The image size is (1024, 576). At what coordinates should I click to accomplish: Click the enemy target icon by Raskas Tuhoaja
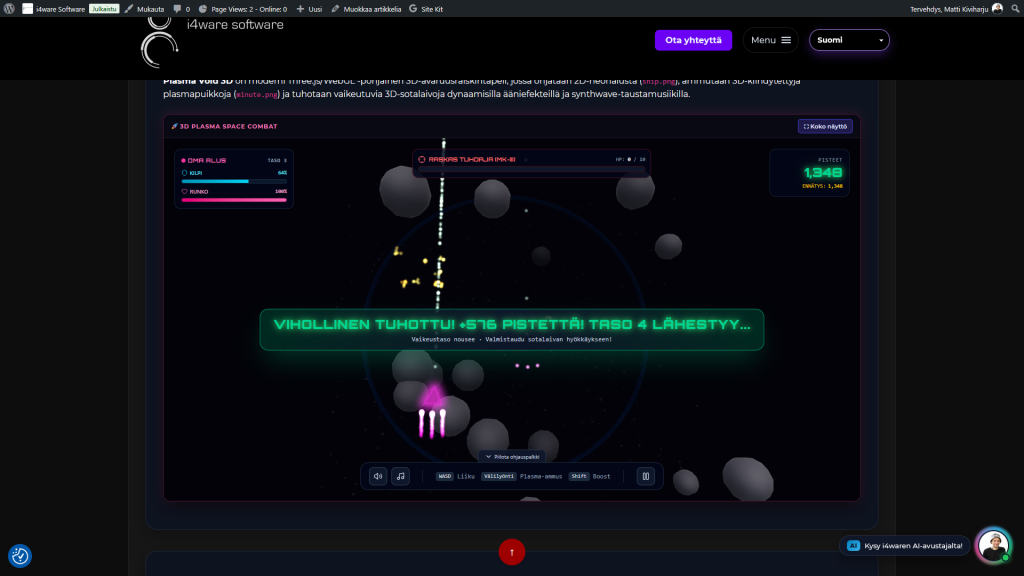pos(421,159)
